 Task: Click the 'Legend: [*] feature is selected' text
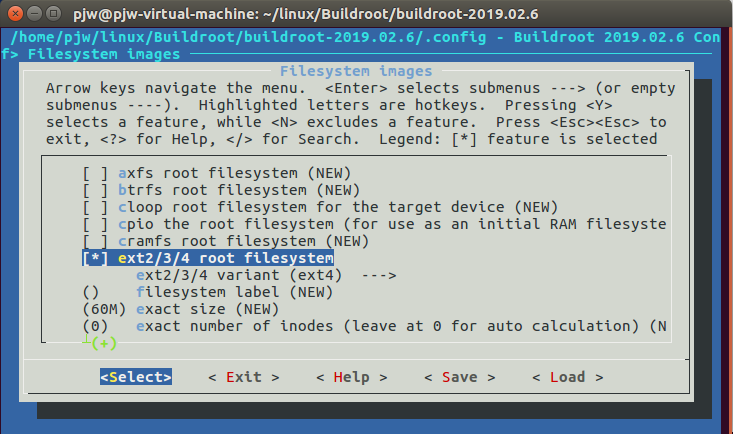tap(518, 139)
